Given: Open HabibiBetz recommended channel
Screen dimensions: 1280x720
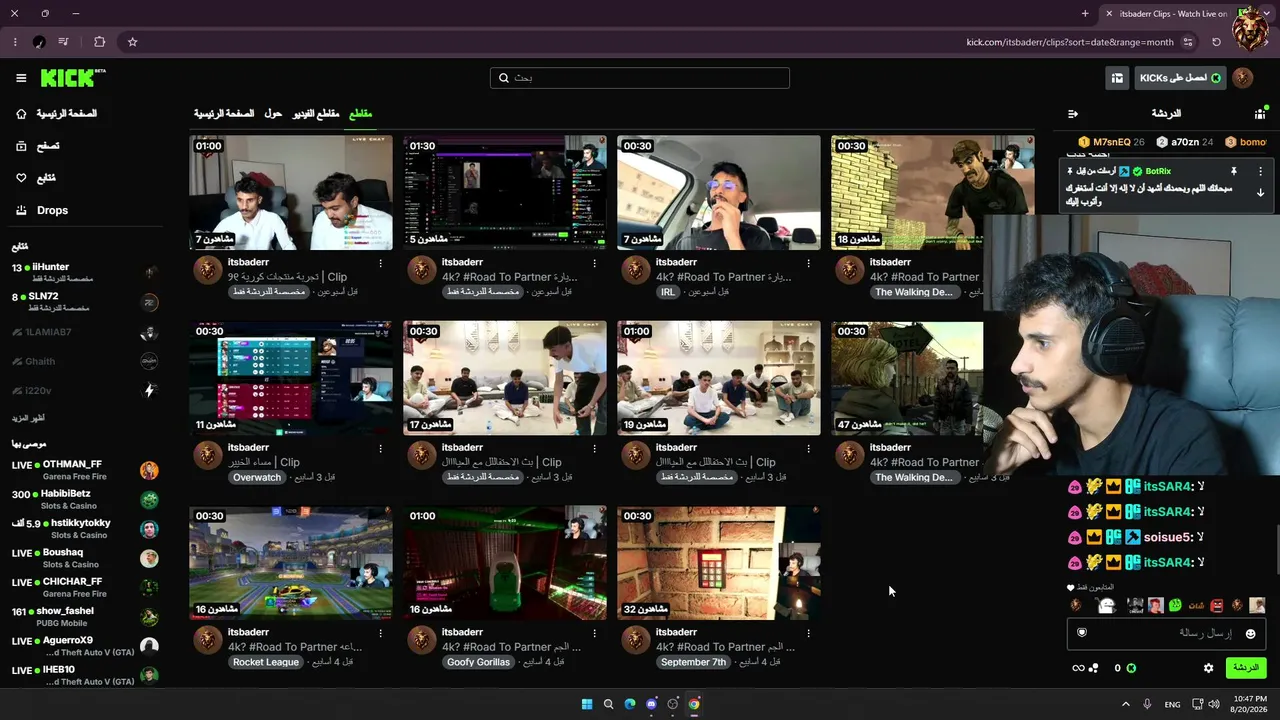Looking at the screenshot, I should pos(85,499).
